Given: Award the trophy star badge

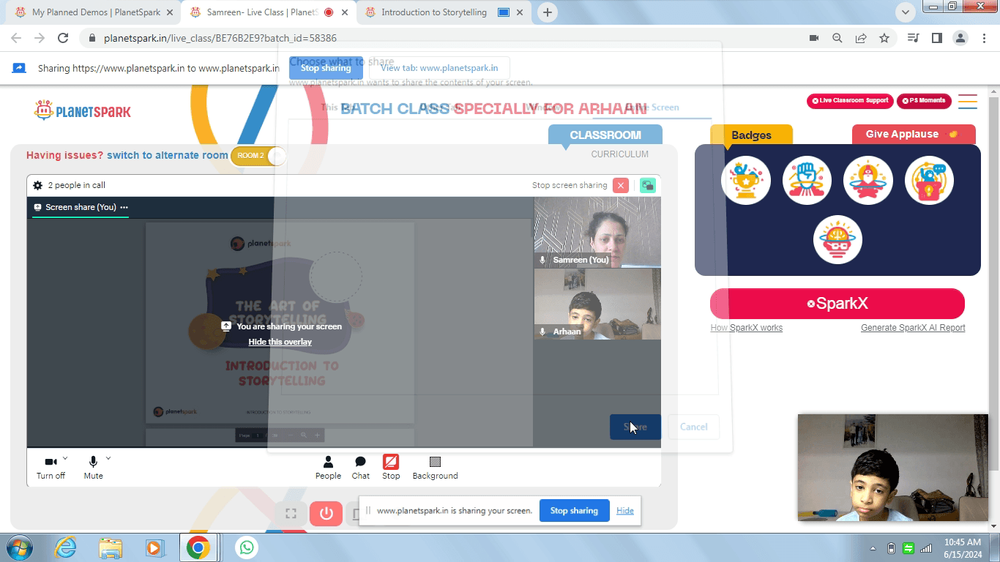Looking at the screenshot, I should [x=746, y=181].
